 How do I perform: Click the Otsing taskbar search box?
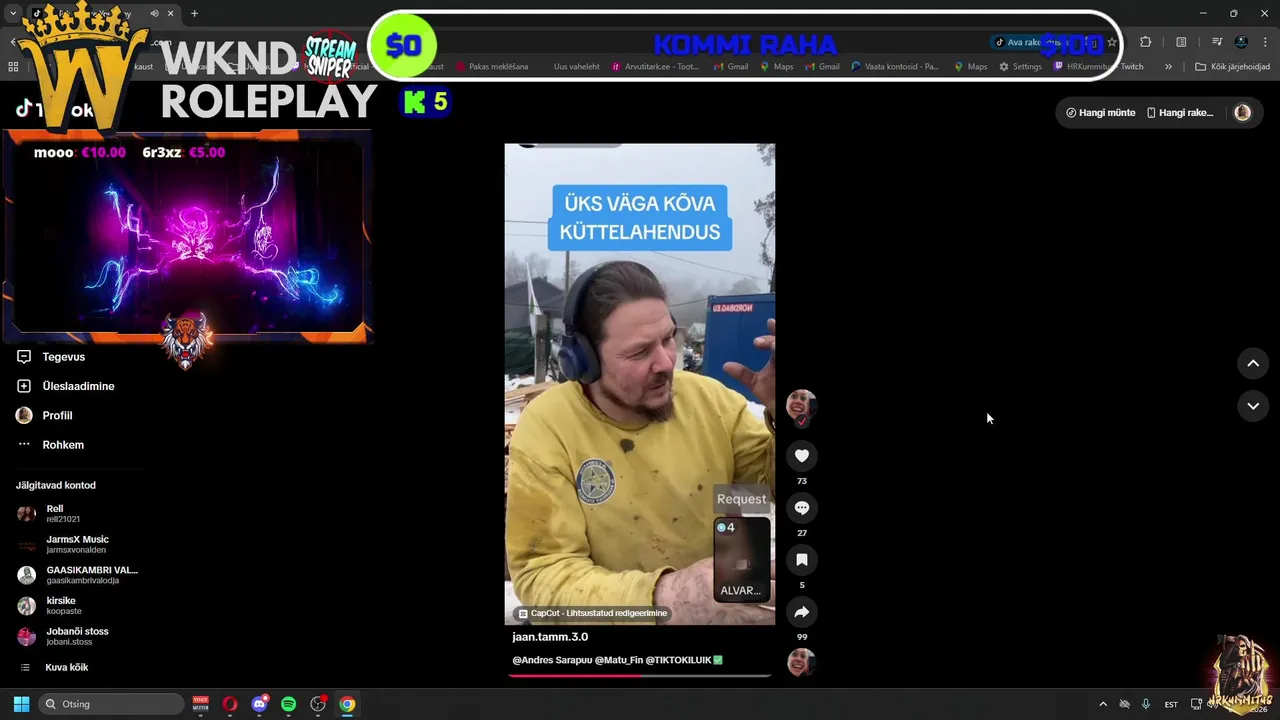[111, 704]
